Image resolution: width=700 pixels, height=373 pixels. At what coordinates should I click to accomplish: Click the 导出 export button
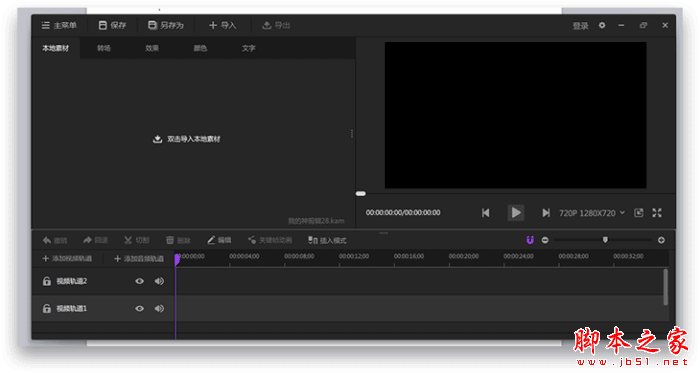point(276,25)
